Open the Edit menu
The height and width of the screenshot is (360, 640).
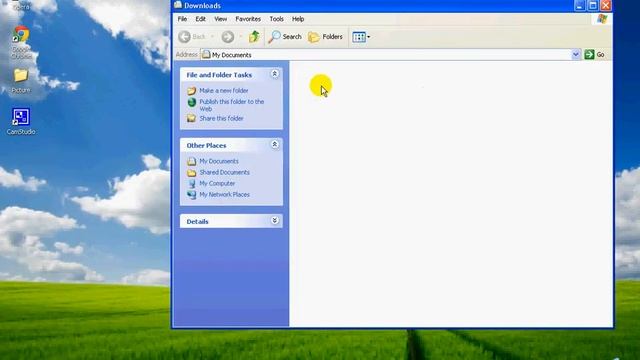pos(200,19)
